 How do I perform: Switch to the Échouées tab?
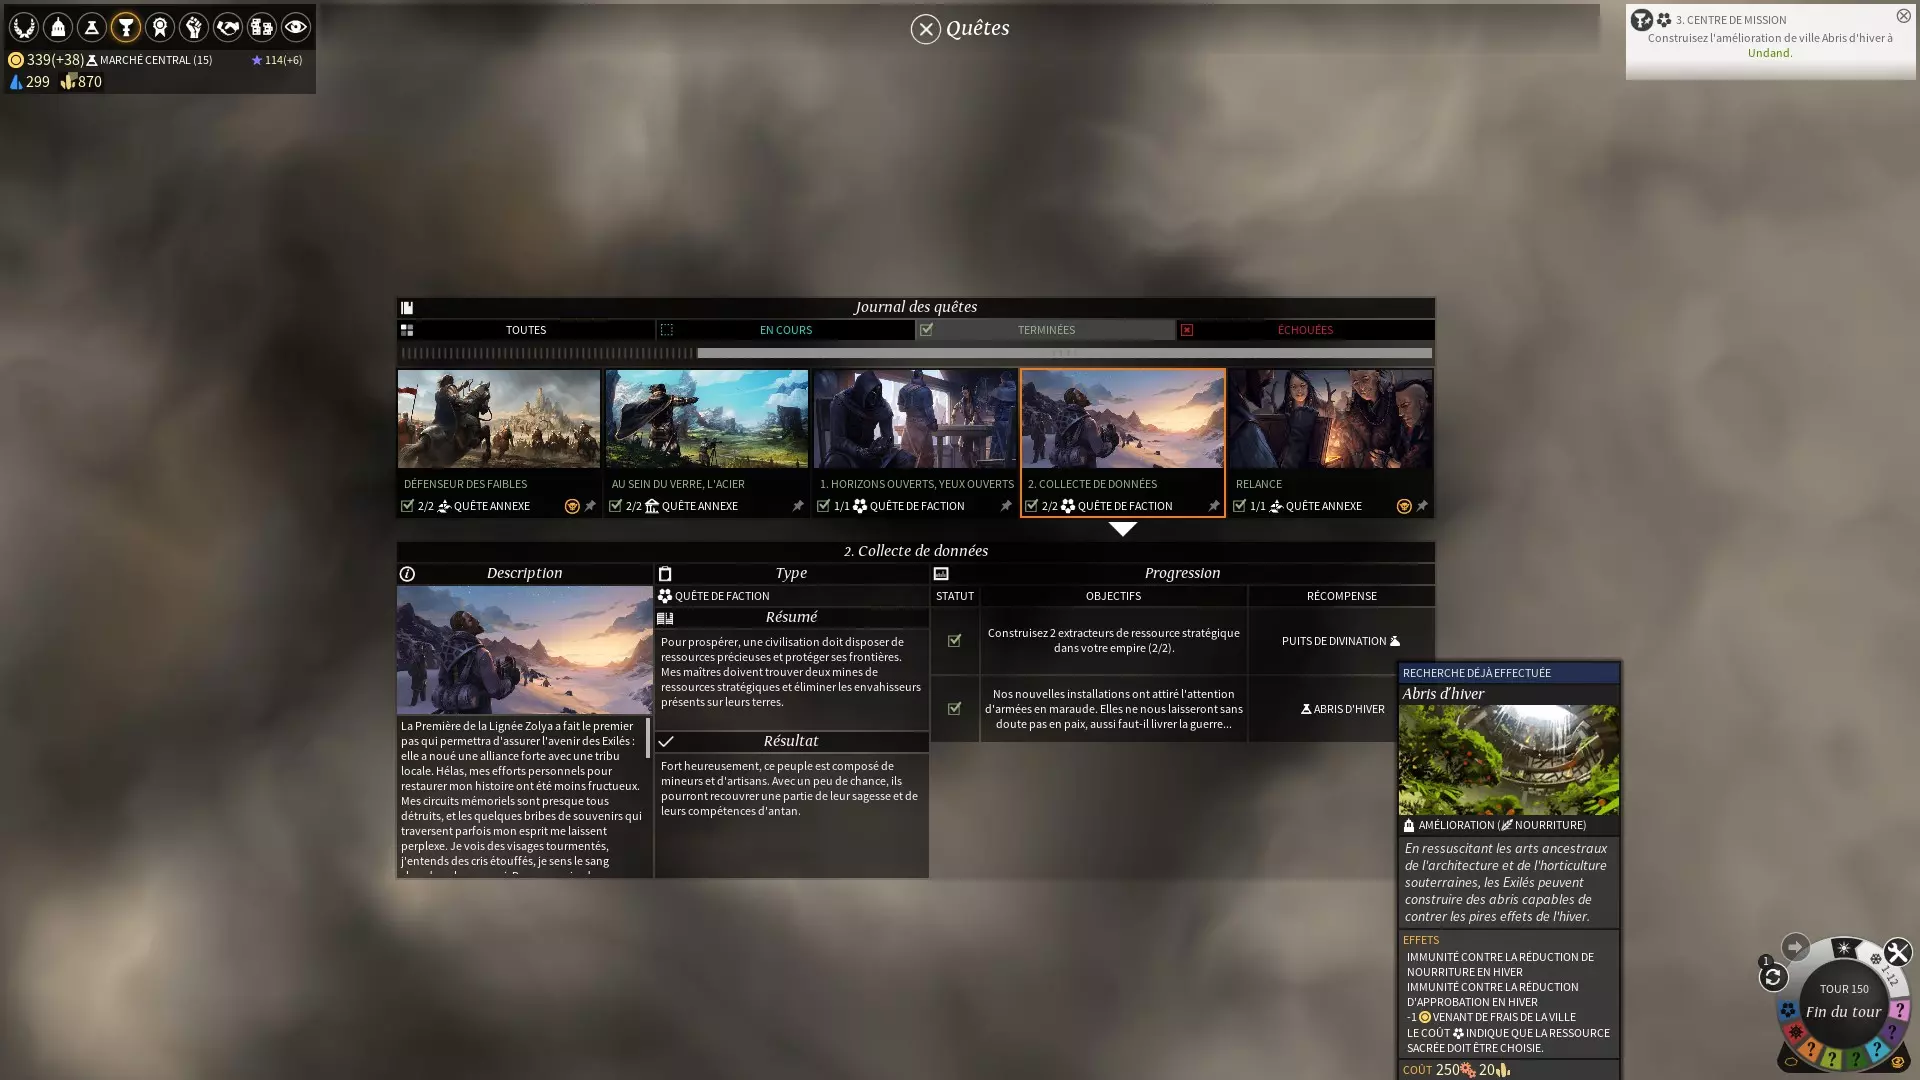[1304, 330]
